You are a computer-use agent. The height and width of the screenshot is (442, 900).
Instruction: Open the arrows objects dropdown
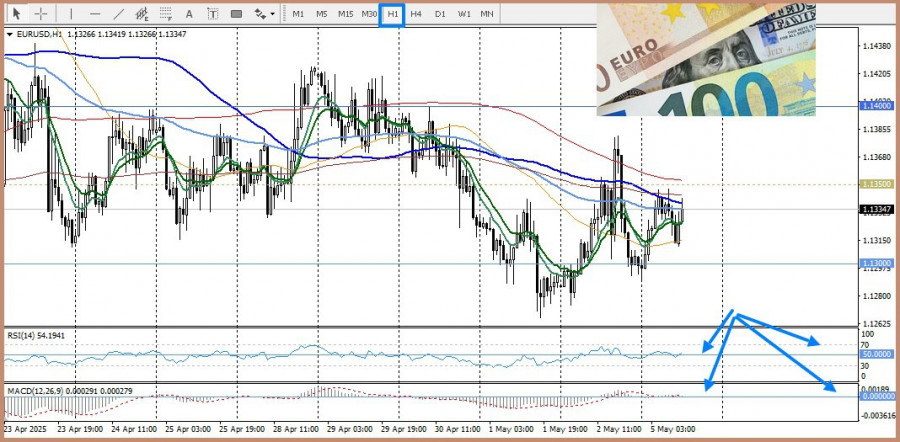[x=264, y=14]
